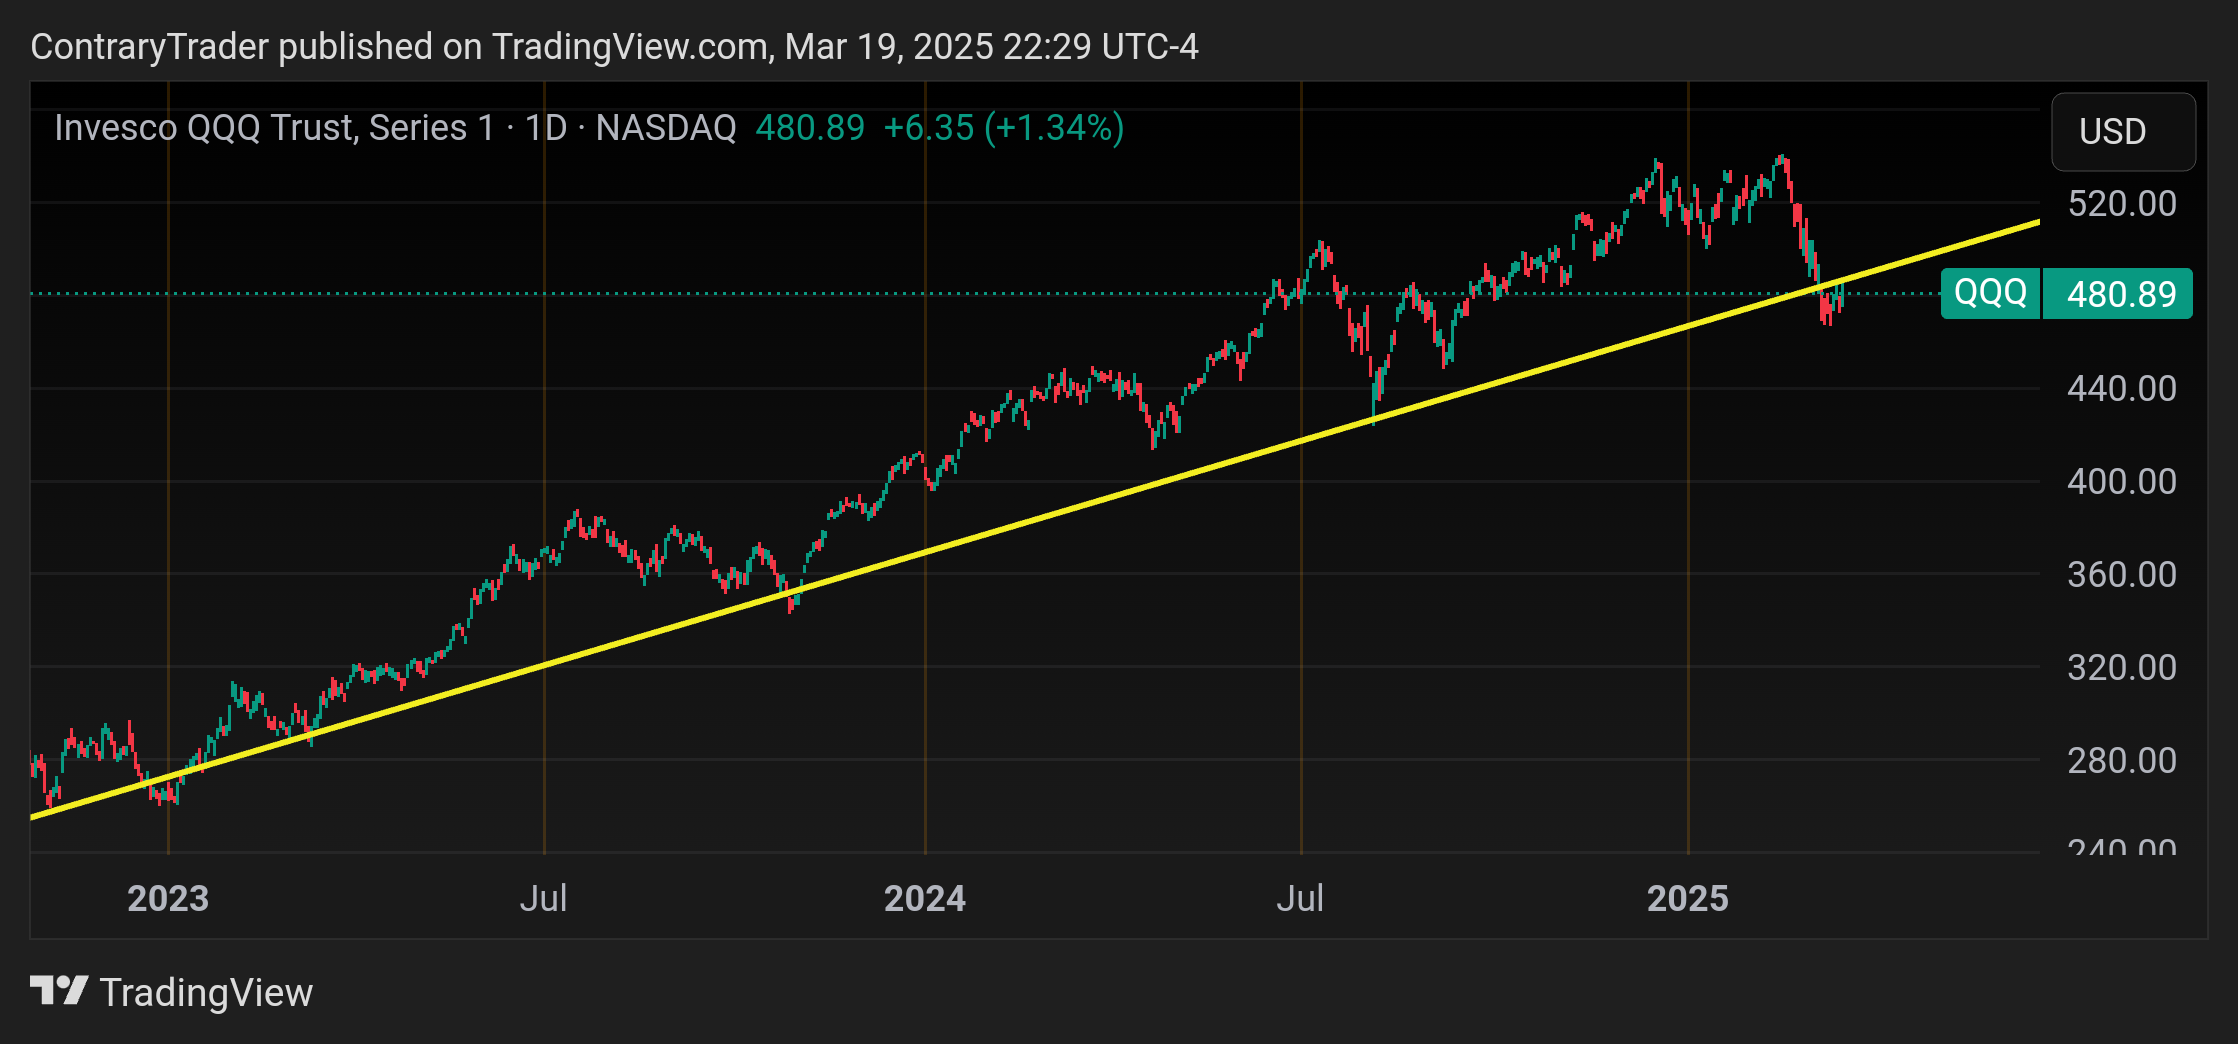Viewport: 2238px width, 1044px height.
Task: Click the 400.00 price axis label
Action: 2122,481
